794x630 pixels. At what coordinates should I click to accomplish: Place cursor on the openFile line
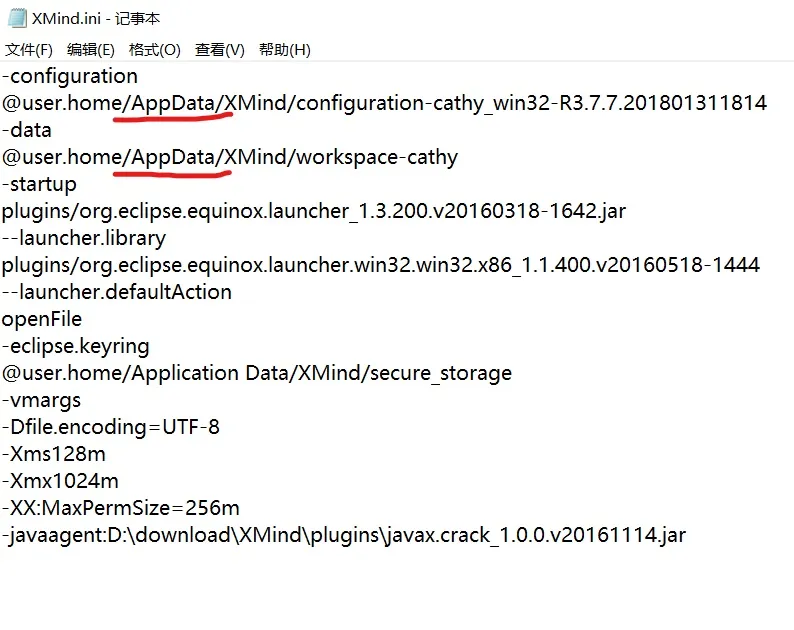click(42, 319)
